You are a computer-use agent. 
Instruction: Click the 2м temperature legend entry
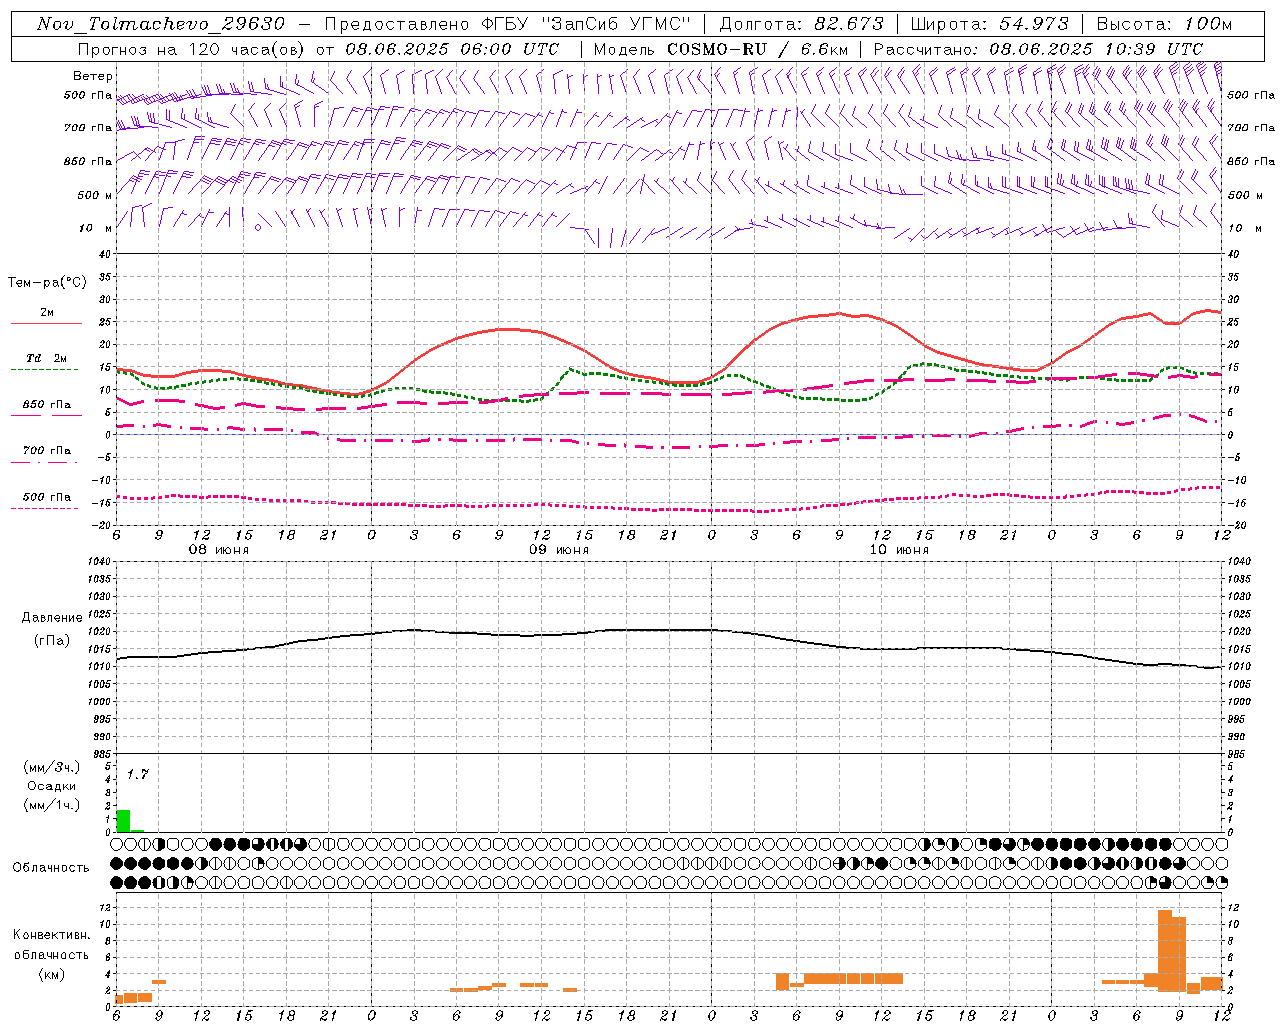click(x=47, y=313)
